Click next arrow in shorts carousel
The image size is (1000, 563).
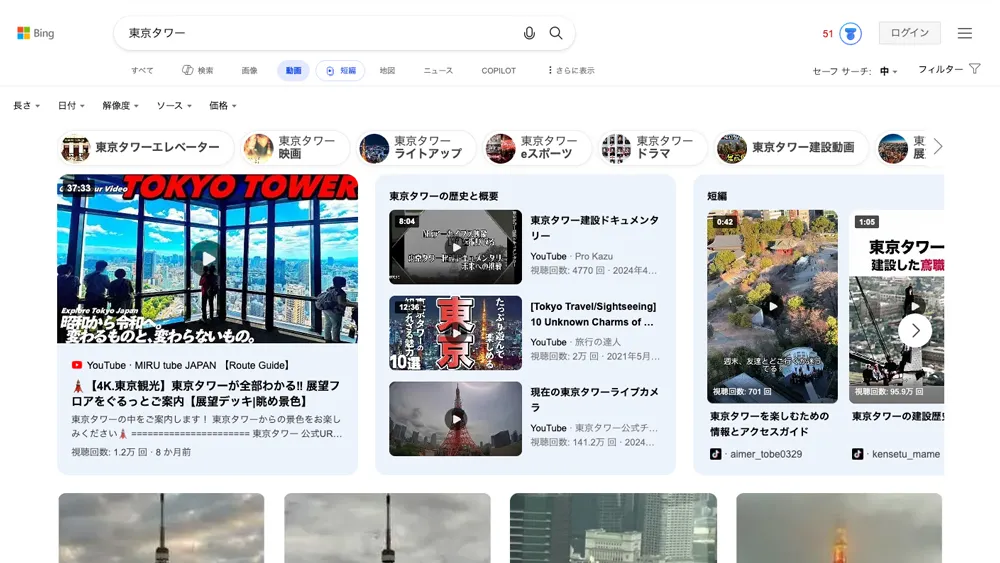click(915, 330)
